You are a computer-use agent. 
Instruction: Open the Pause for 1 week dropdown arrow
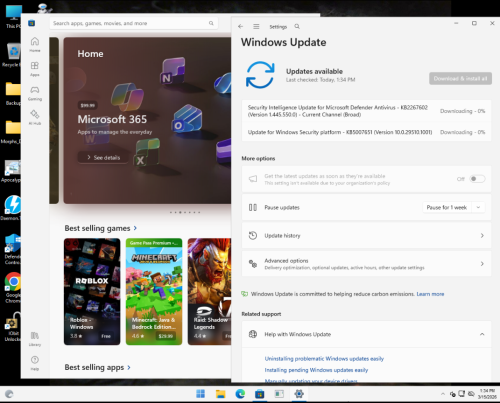click(x=478, y=207)
